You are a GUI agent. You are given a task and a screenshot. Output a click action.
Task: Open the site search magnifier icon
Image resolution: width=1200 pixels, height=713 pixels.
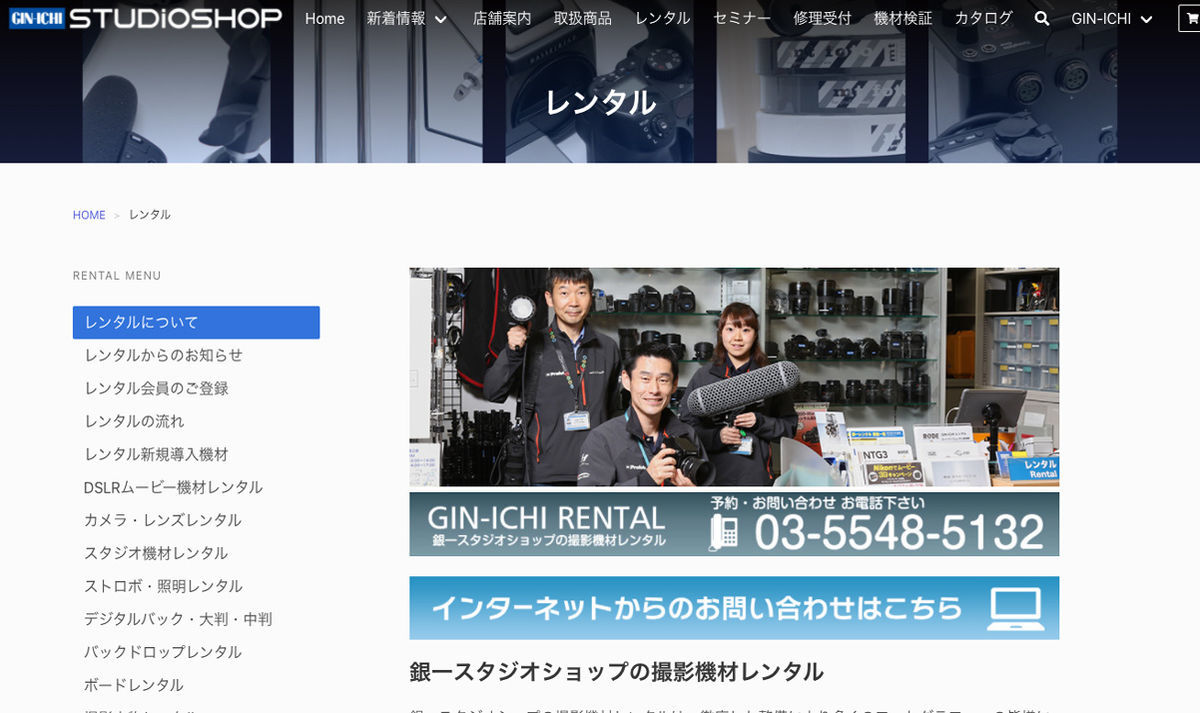coord(1041,18)
